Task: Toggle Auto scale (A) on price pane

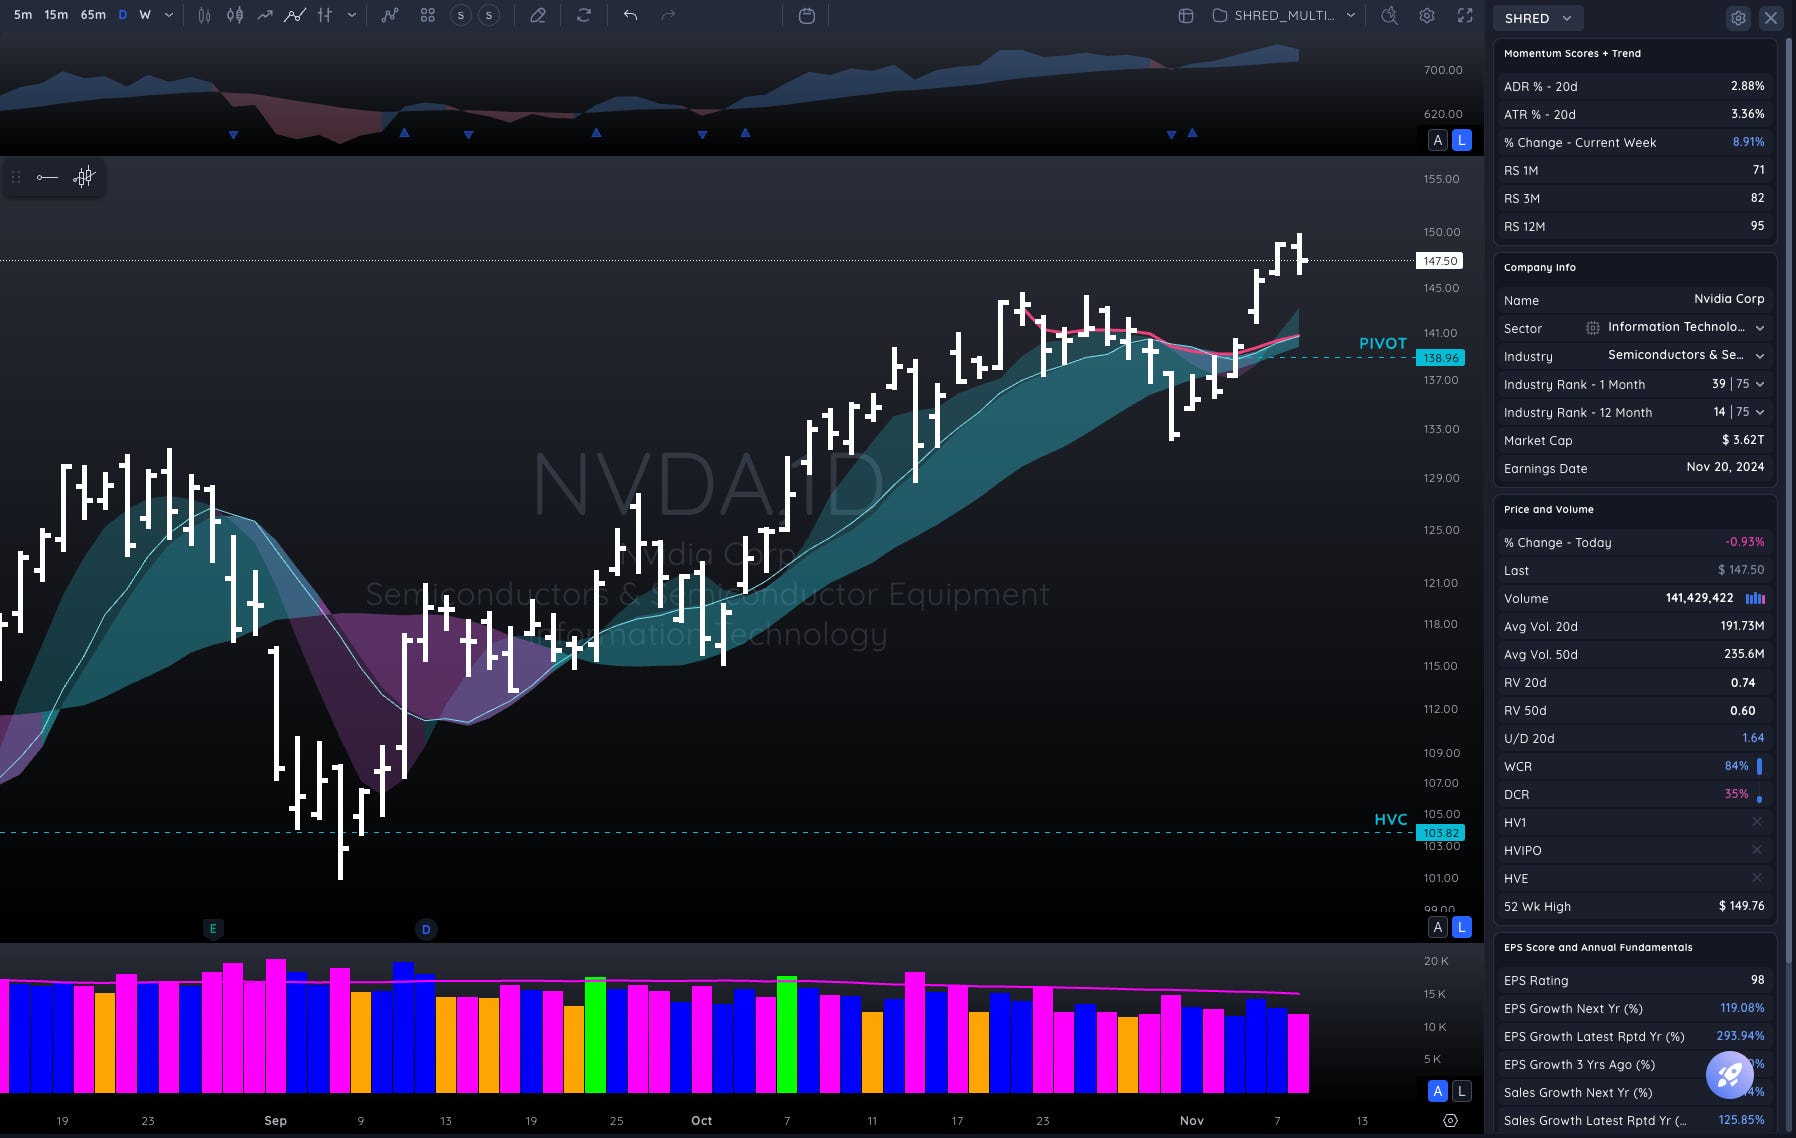Action: click(1438, 927)
